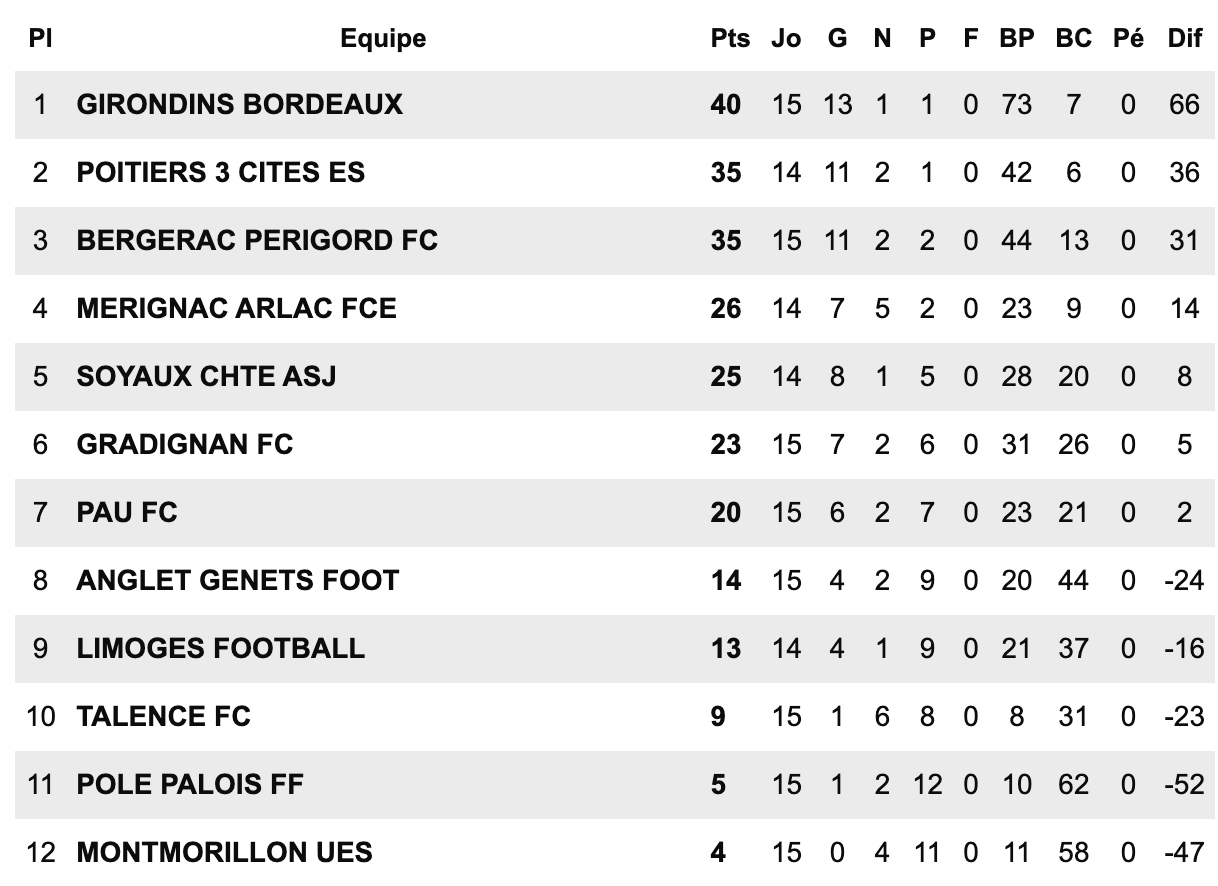Select MONTMORILLON UES team name

pyautogui.click(x=224, y=852)
